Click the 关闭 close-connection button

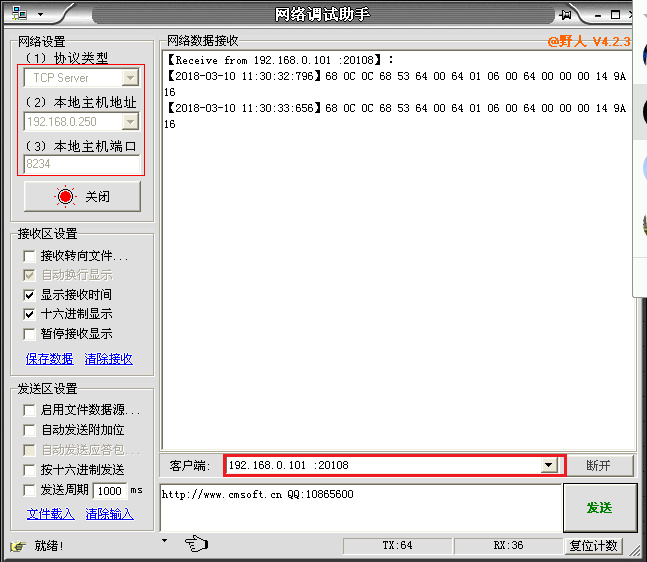point(83,197)
